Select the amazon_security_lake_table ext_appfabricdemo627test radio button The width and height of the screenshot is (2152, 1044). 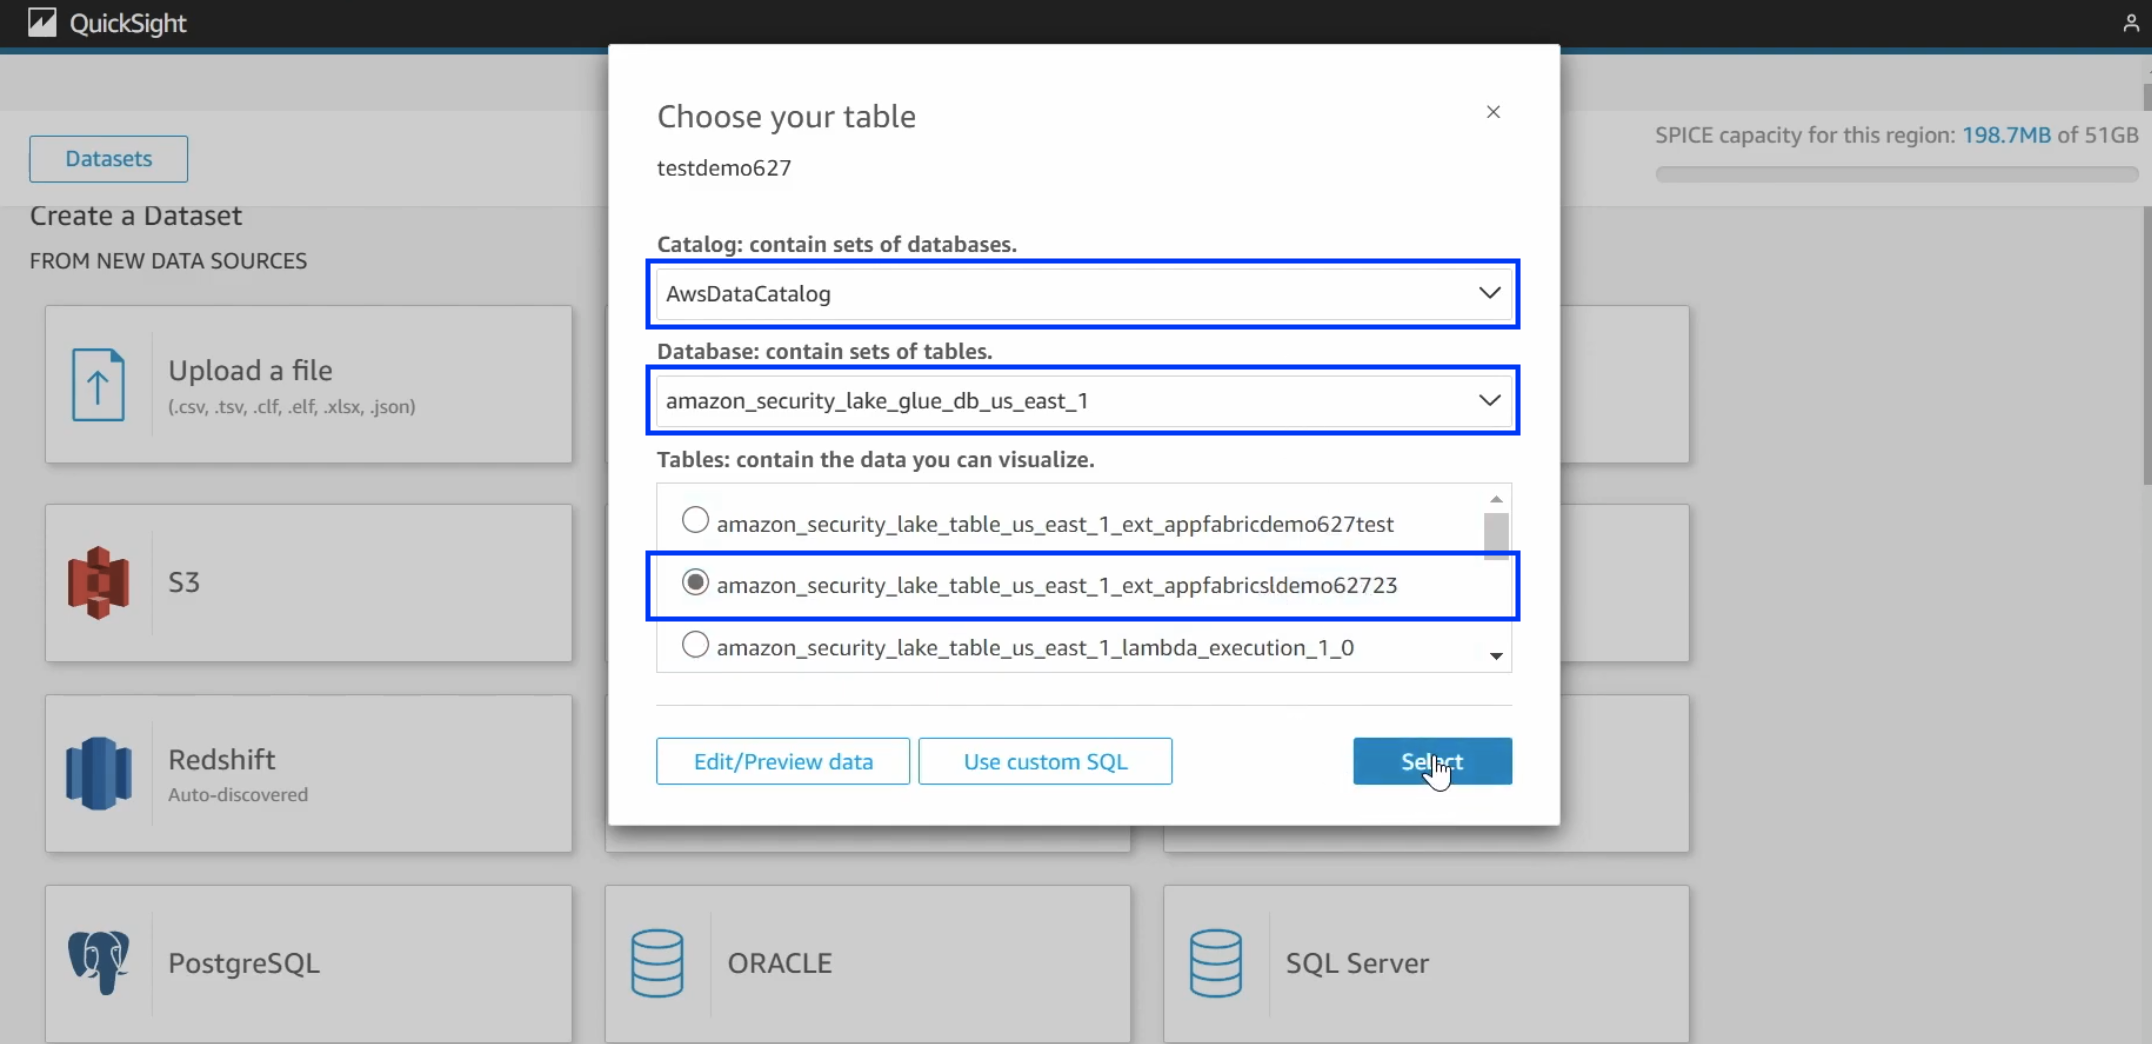pyautogui.click(x=695, y=519)
